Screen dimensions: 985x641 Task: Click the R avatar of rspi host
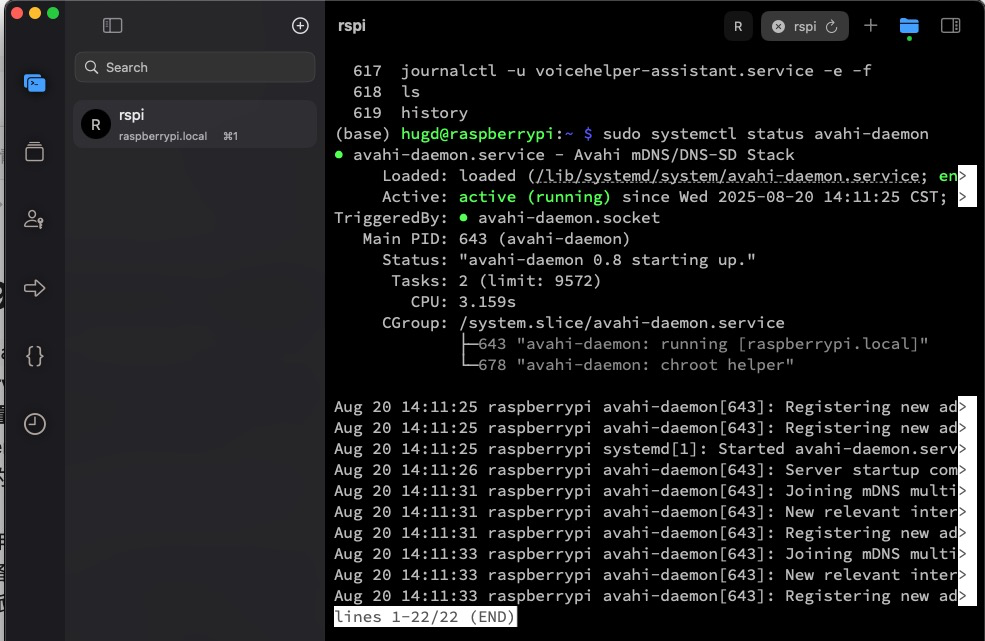click(x=96, y=124)
